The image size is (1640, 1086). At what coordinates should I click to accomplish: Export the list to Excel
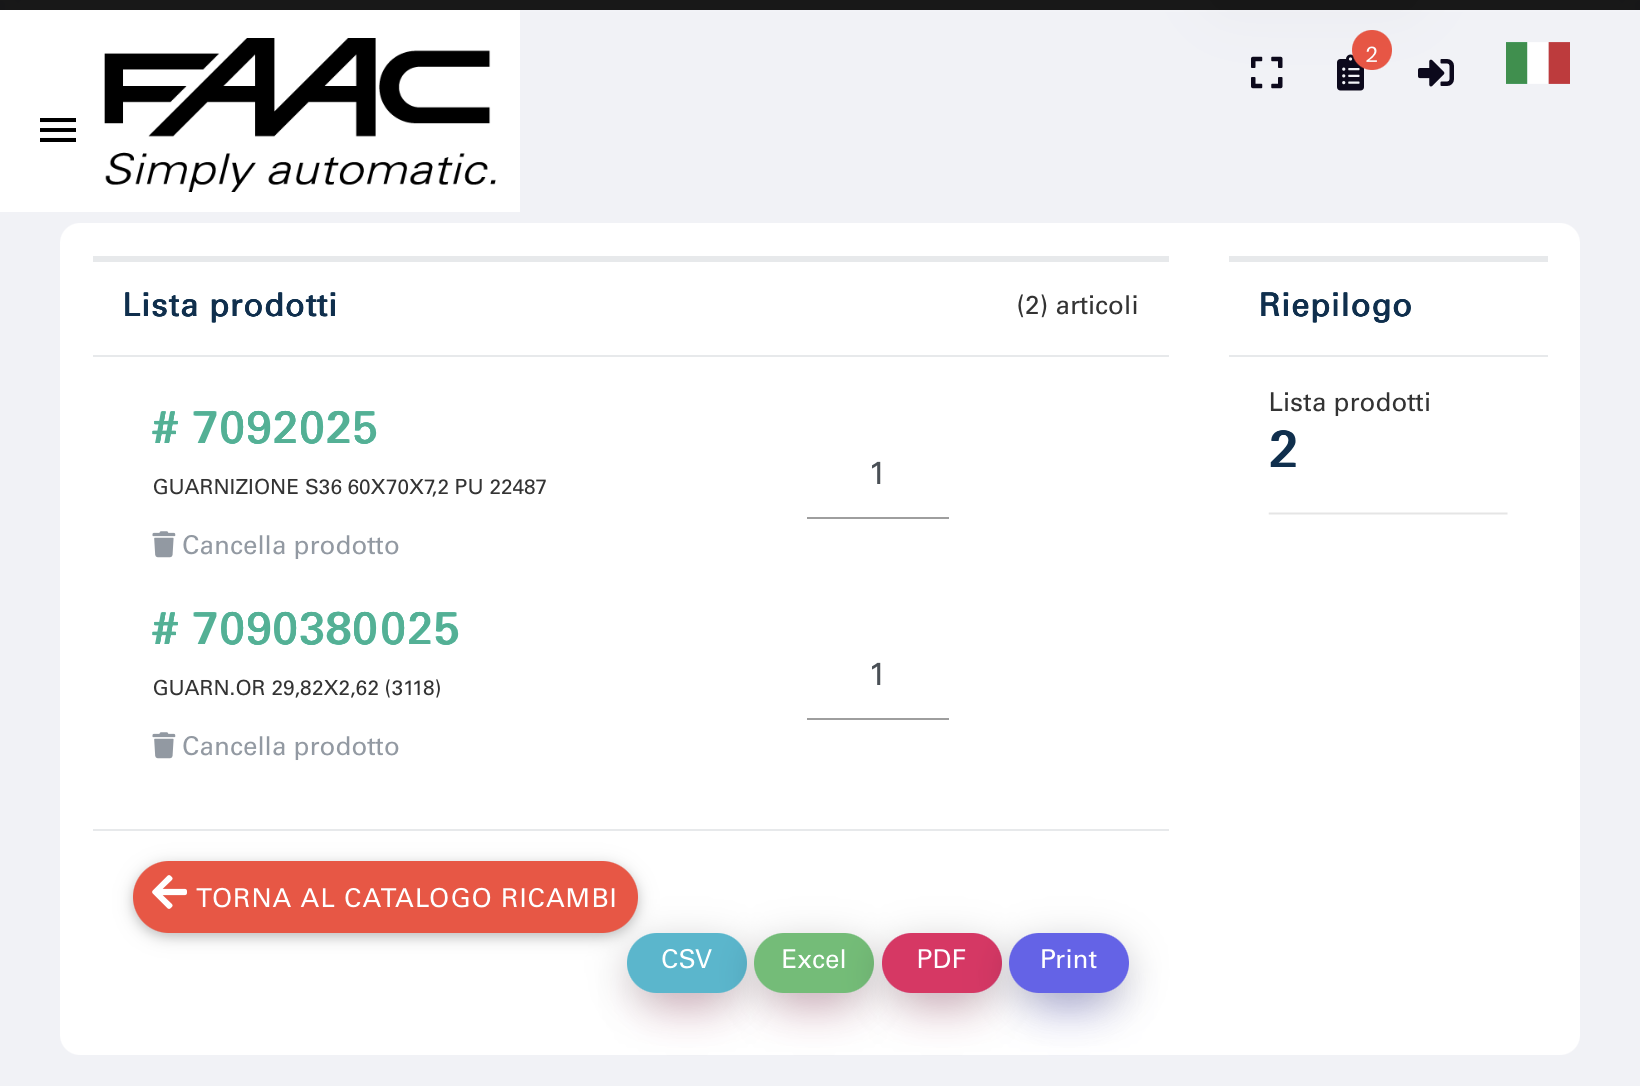click(x=813, y=961)
